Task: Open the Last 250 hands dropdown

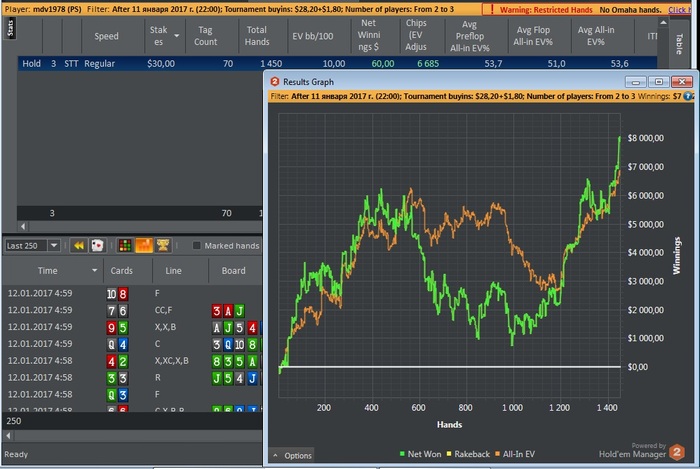Action: [54, 245]
